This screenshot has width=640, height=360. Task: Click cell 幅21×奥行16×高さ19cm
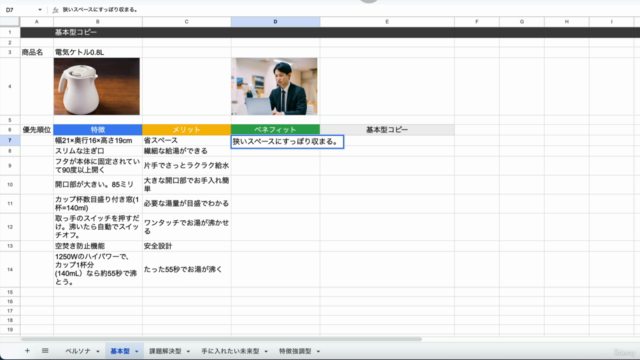pos(98,140)
